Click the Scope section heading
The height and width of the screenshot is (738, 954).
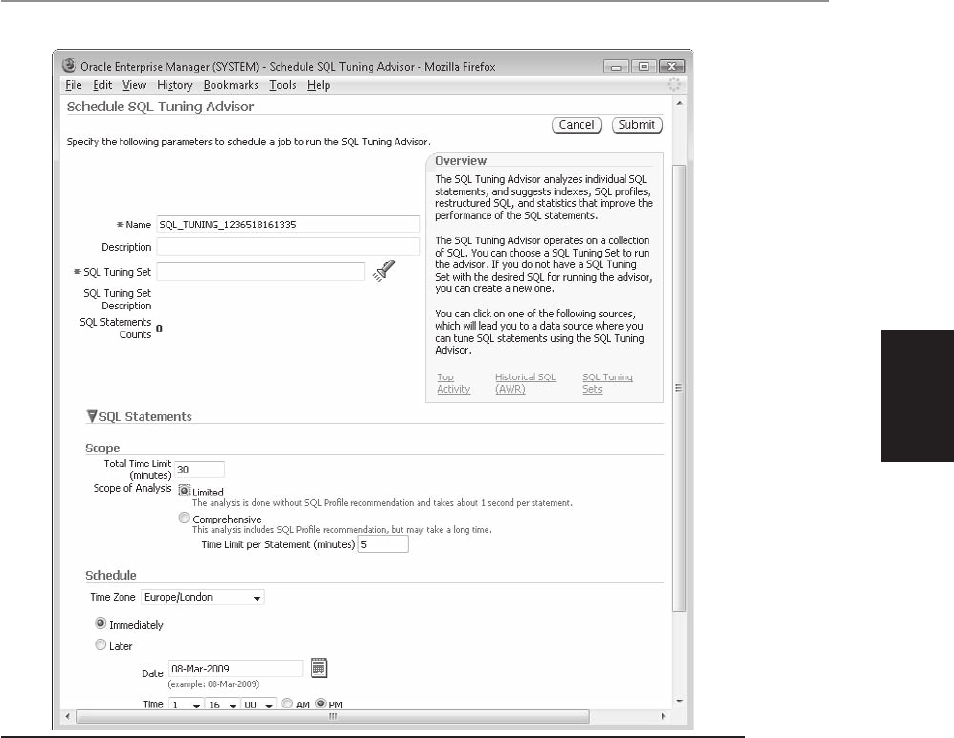click(x=103, y=448)
